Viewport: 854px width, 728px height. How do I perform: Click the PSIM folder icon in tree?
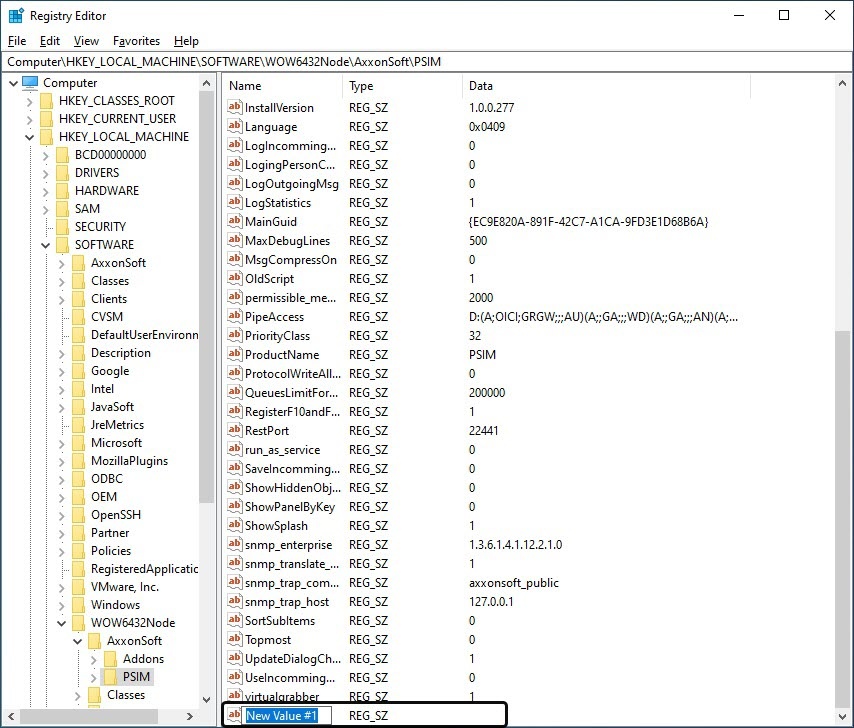(110, 677)
